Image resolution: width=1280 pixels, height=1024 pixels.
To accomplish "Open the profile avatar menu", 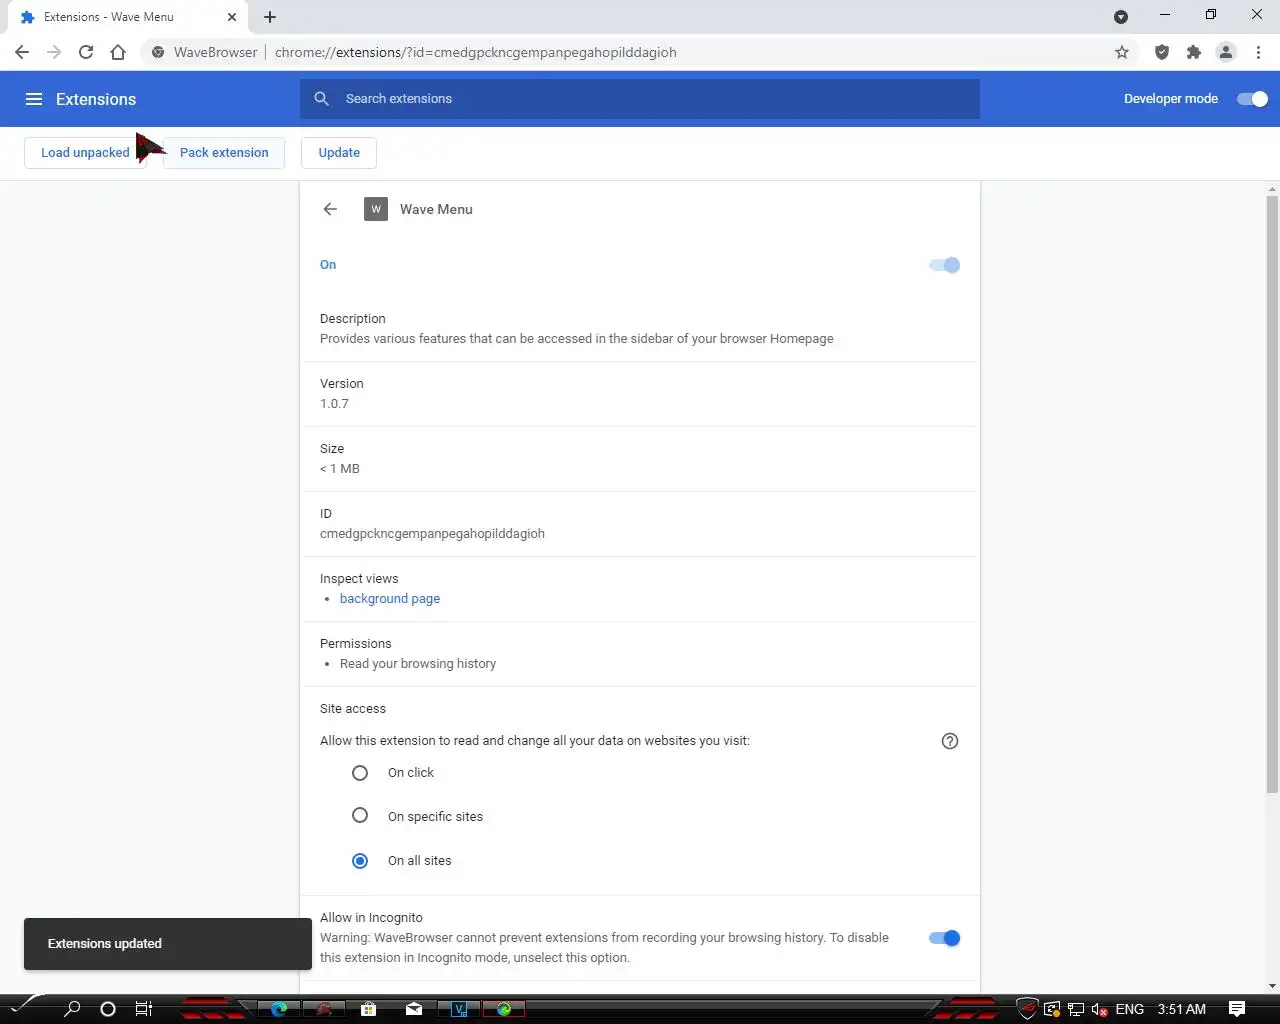I will coord(1226,52).
